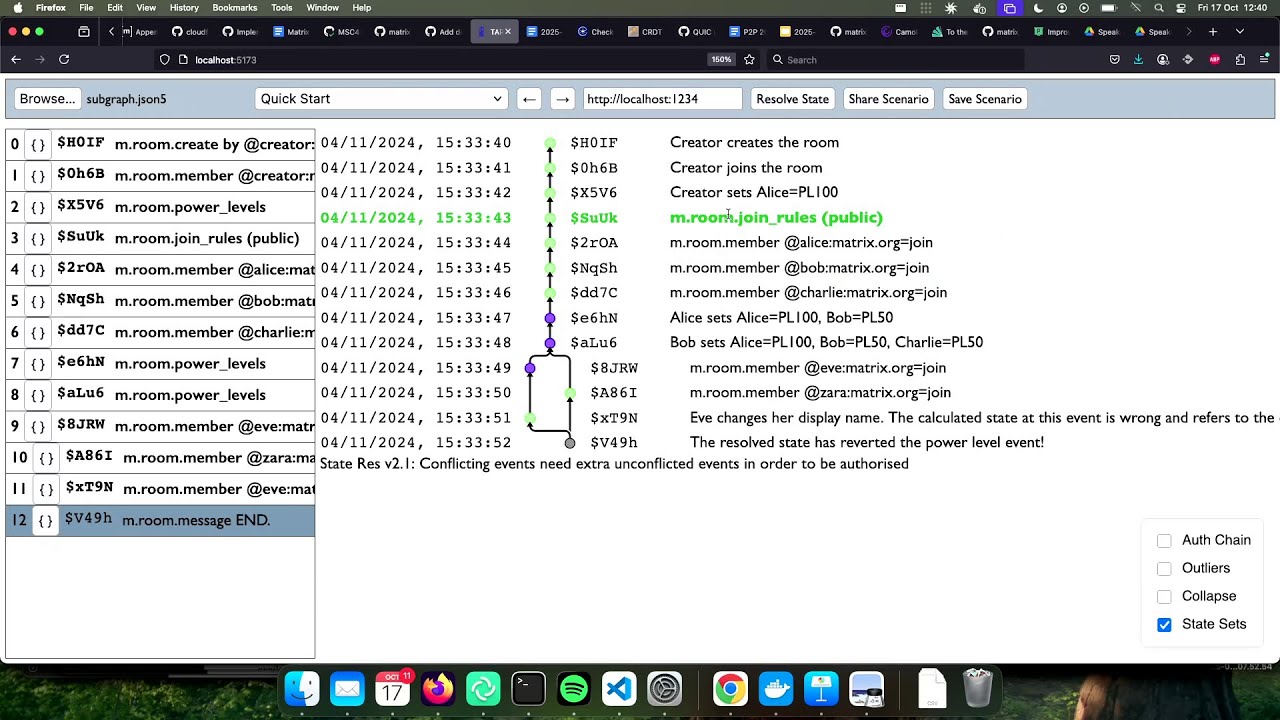Launch Terminal from the dock
Screen dimensions: 1280x720
528,689
